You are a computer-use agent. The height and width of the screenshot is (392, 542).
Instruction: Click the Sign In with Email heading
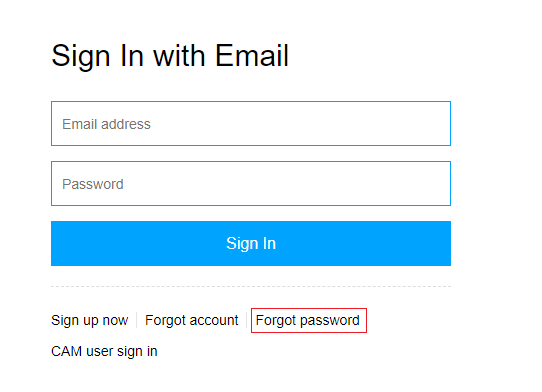click(x=170, y=56)
